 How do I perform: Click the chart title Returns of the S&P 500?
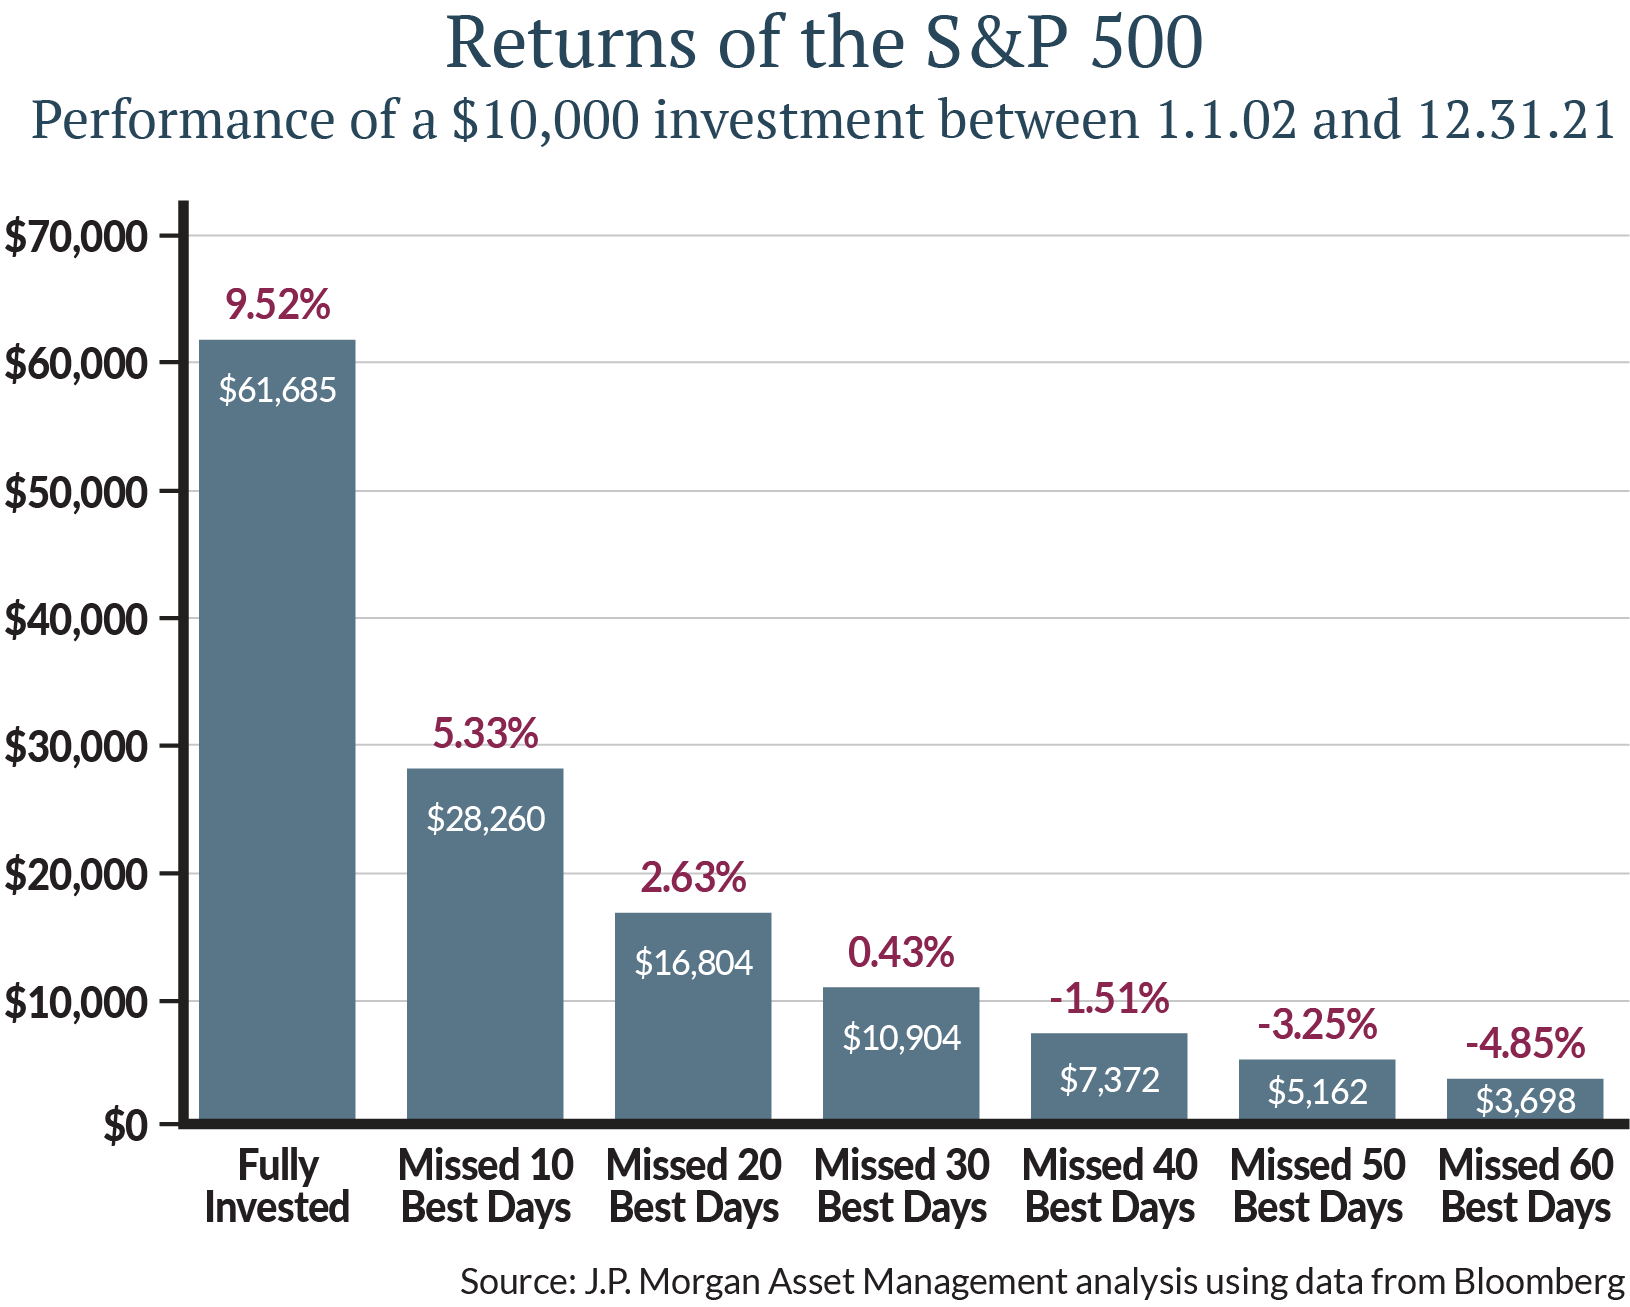point(823,42)
